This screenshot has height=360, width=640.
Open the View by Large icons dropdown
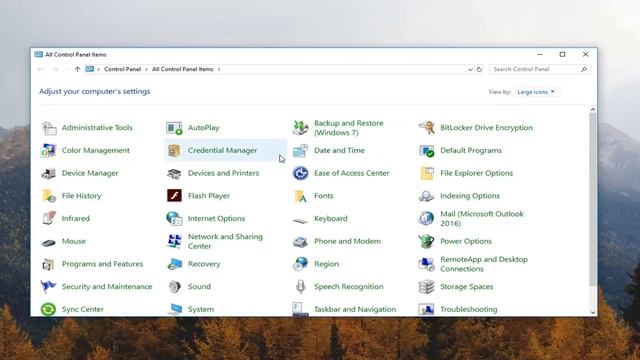point(536,92)
